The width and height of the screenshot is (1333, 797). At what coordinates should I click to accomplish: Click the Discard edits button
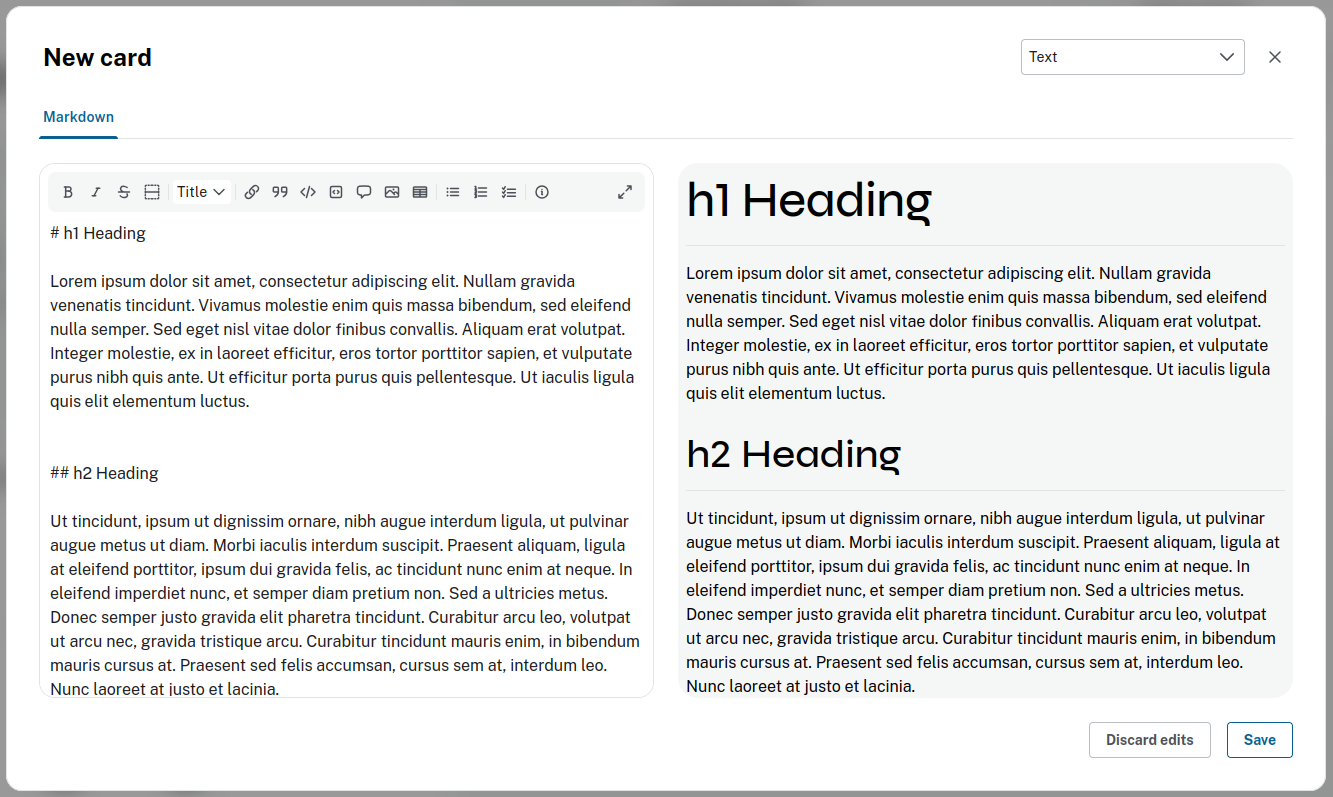1149,740
